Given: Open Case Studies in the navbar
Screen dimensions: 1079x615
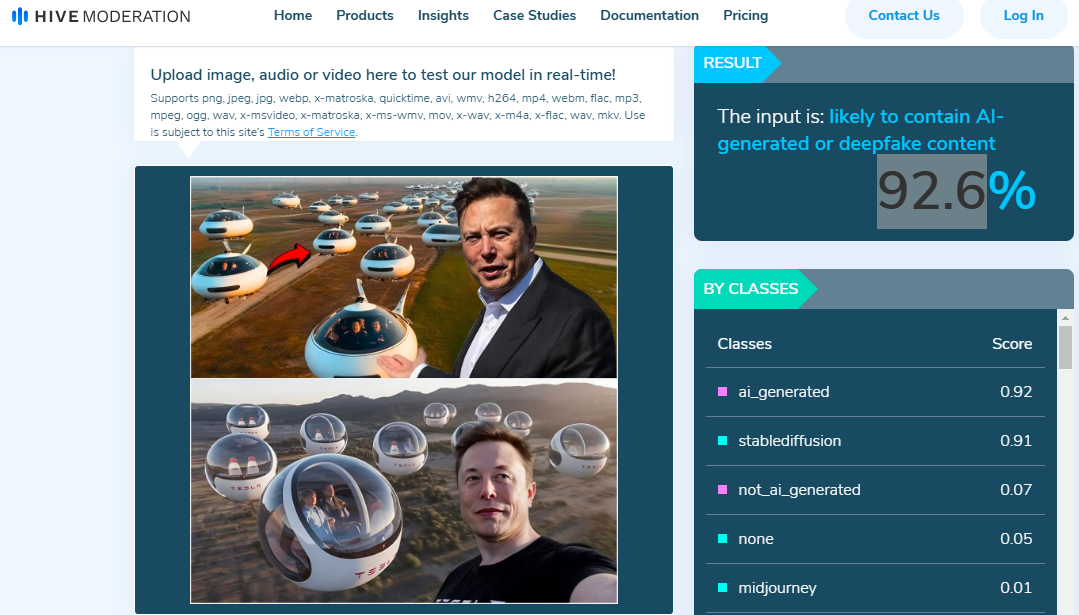Looking at the screenshot, I should (534, 16).
